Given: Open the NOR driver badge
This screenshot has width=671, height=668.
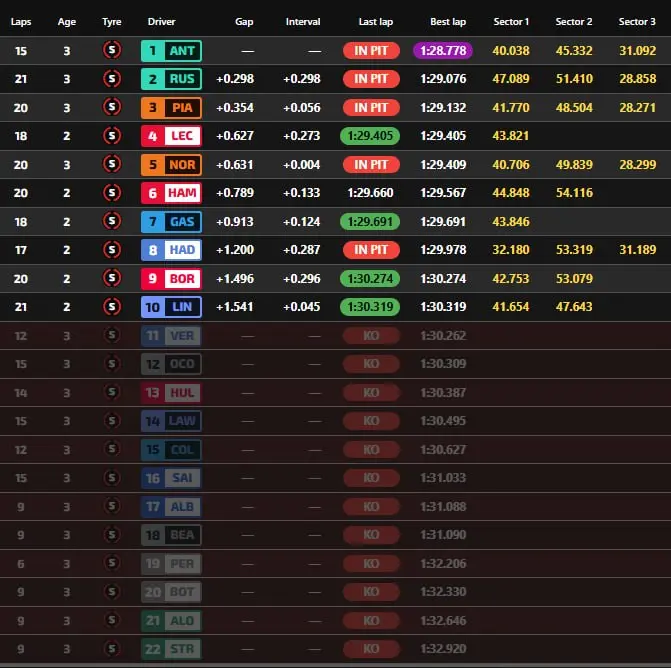Looking at the screenshot, I should pyautogui.click(x=171, y=164).
